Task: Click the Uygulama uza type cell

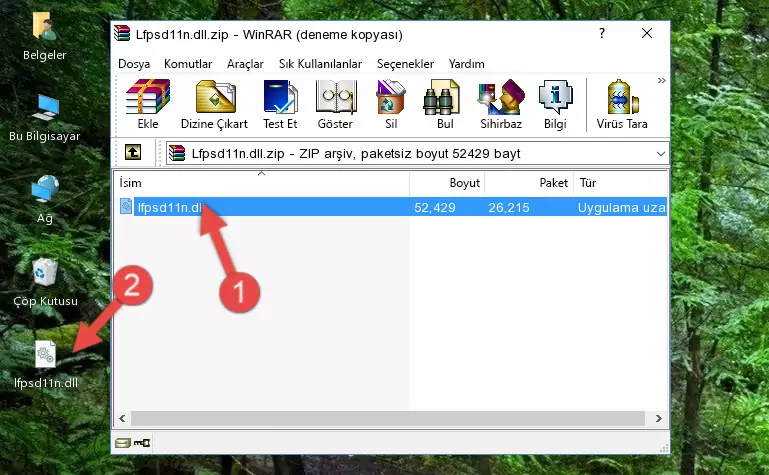Action: point(621,207)
